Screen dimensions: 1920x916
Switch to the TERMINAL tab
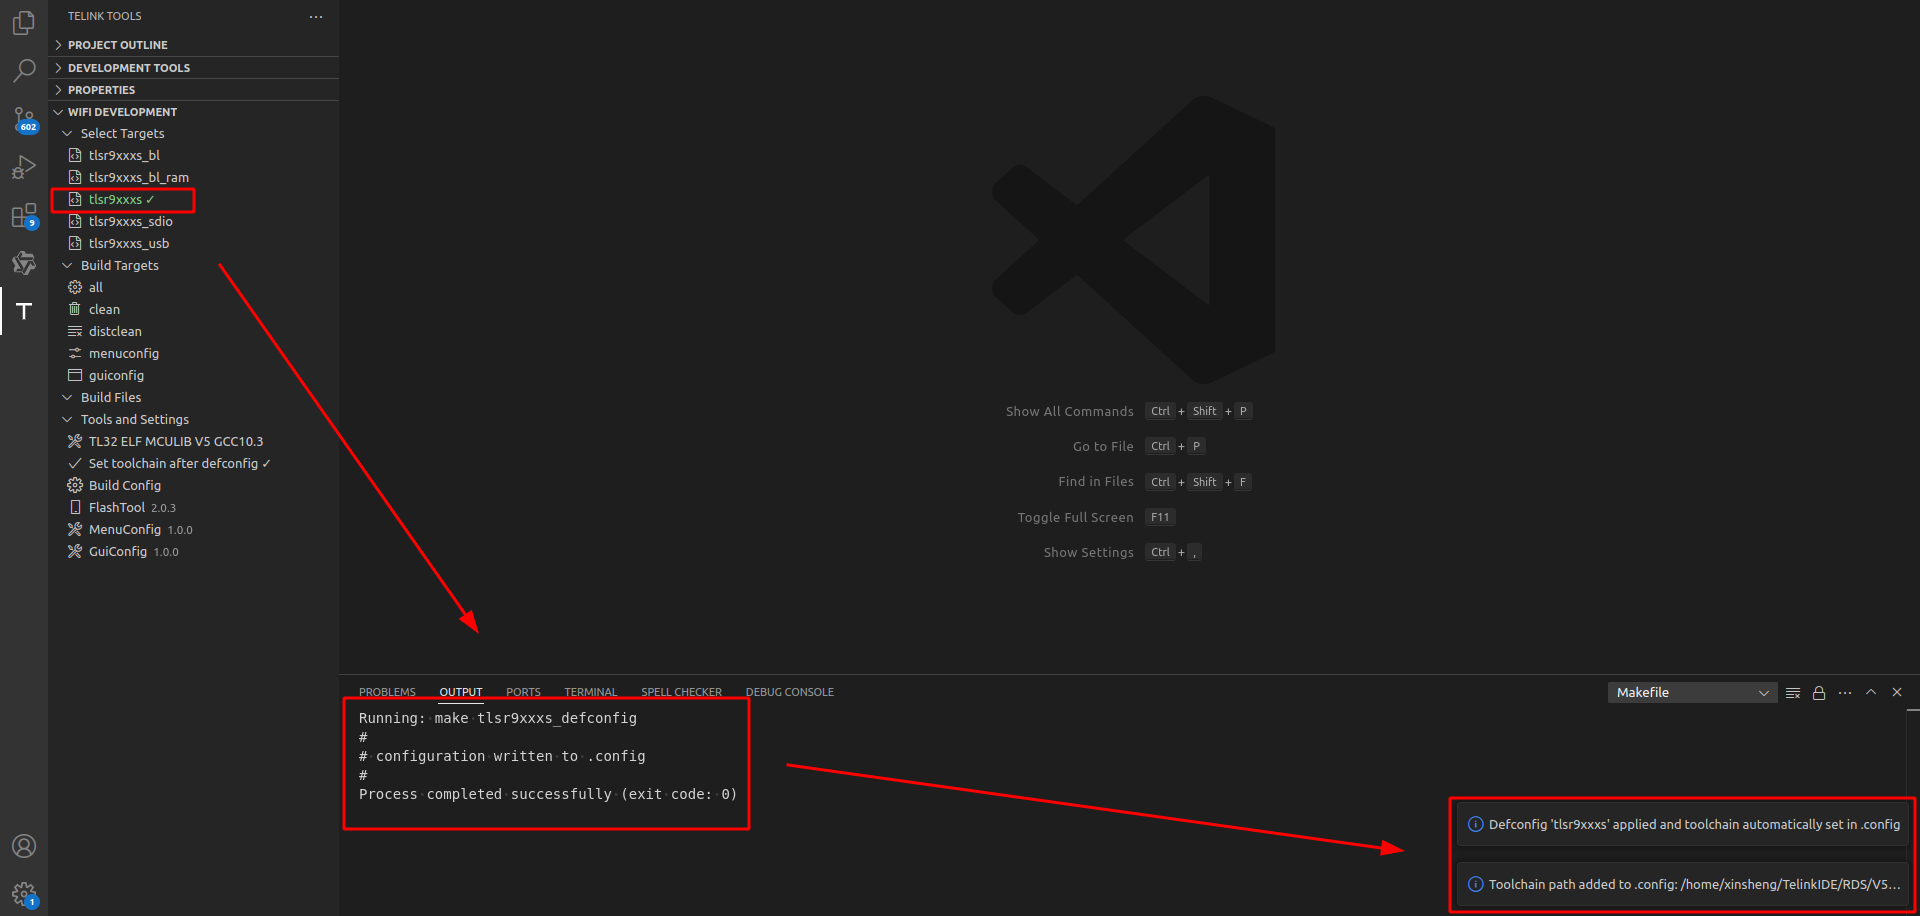pyautogui.click(x=591, y=691)
